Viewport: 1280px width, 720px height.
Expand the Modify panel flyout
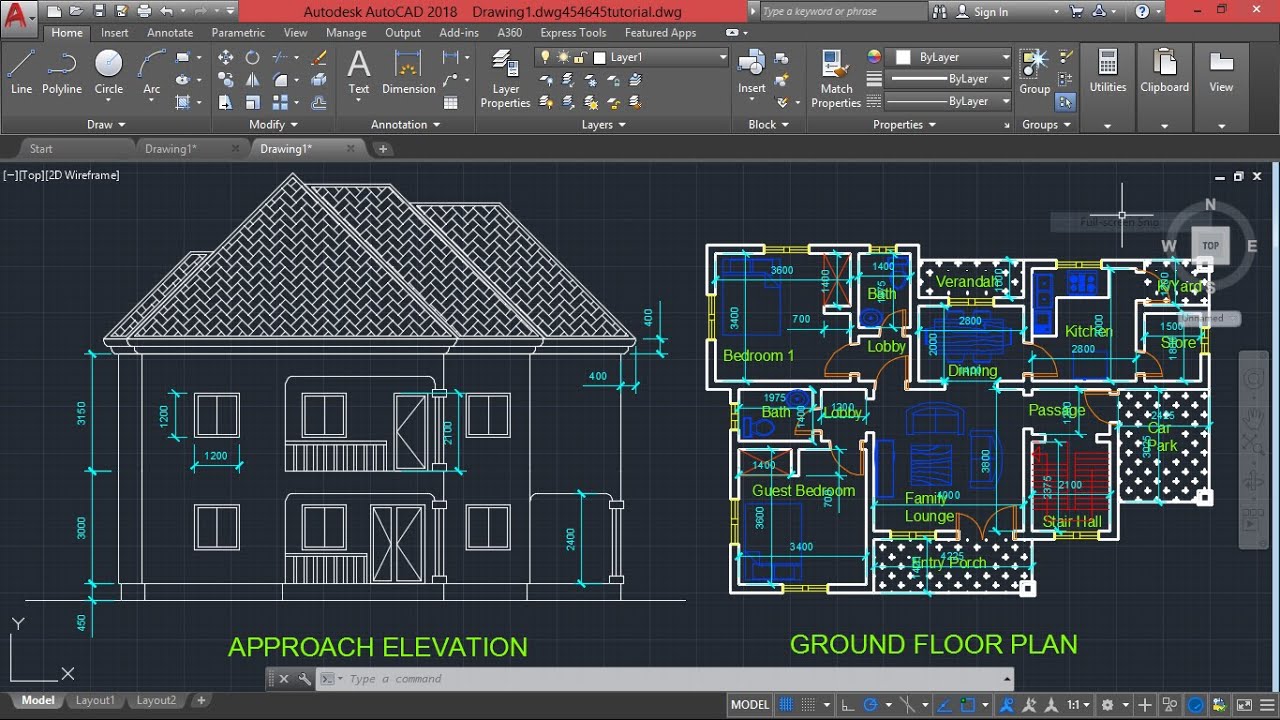click(x=274, y=125)
